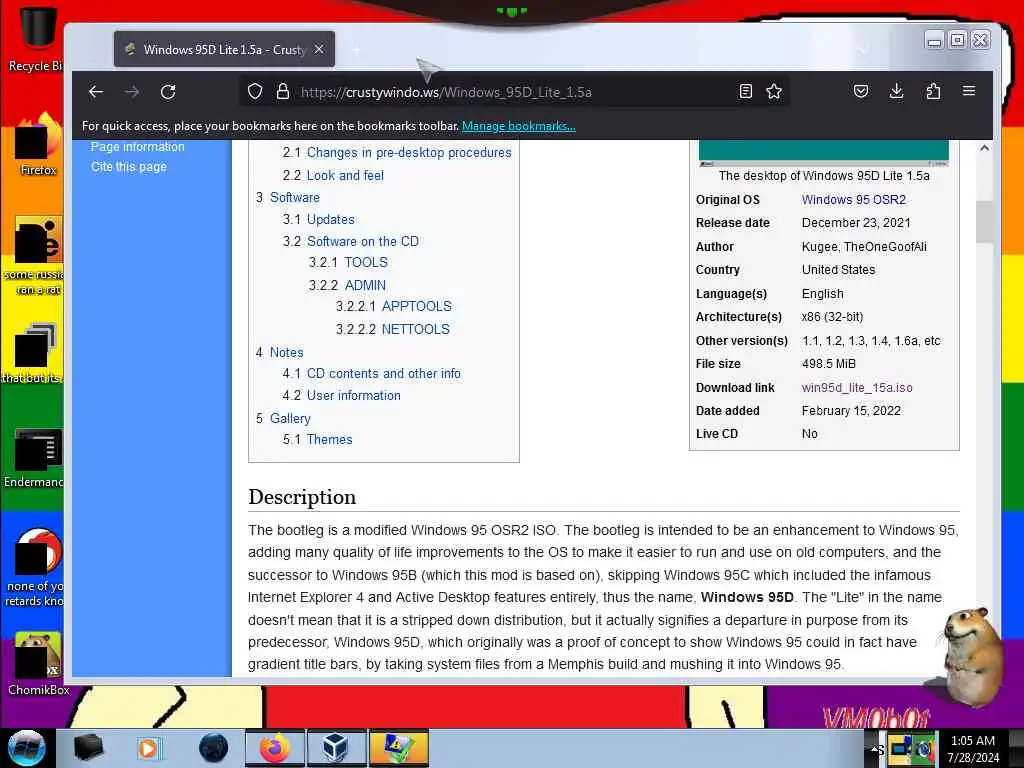Open the Firefox hamburger menu
Screen dimensions: 1024x768
pyautogui.click(x=969, y=91)
